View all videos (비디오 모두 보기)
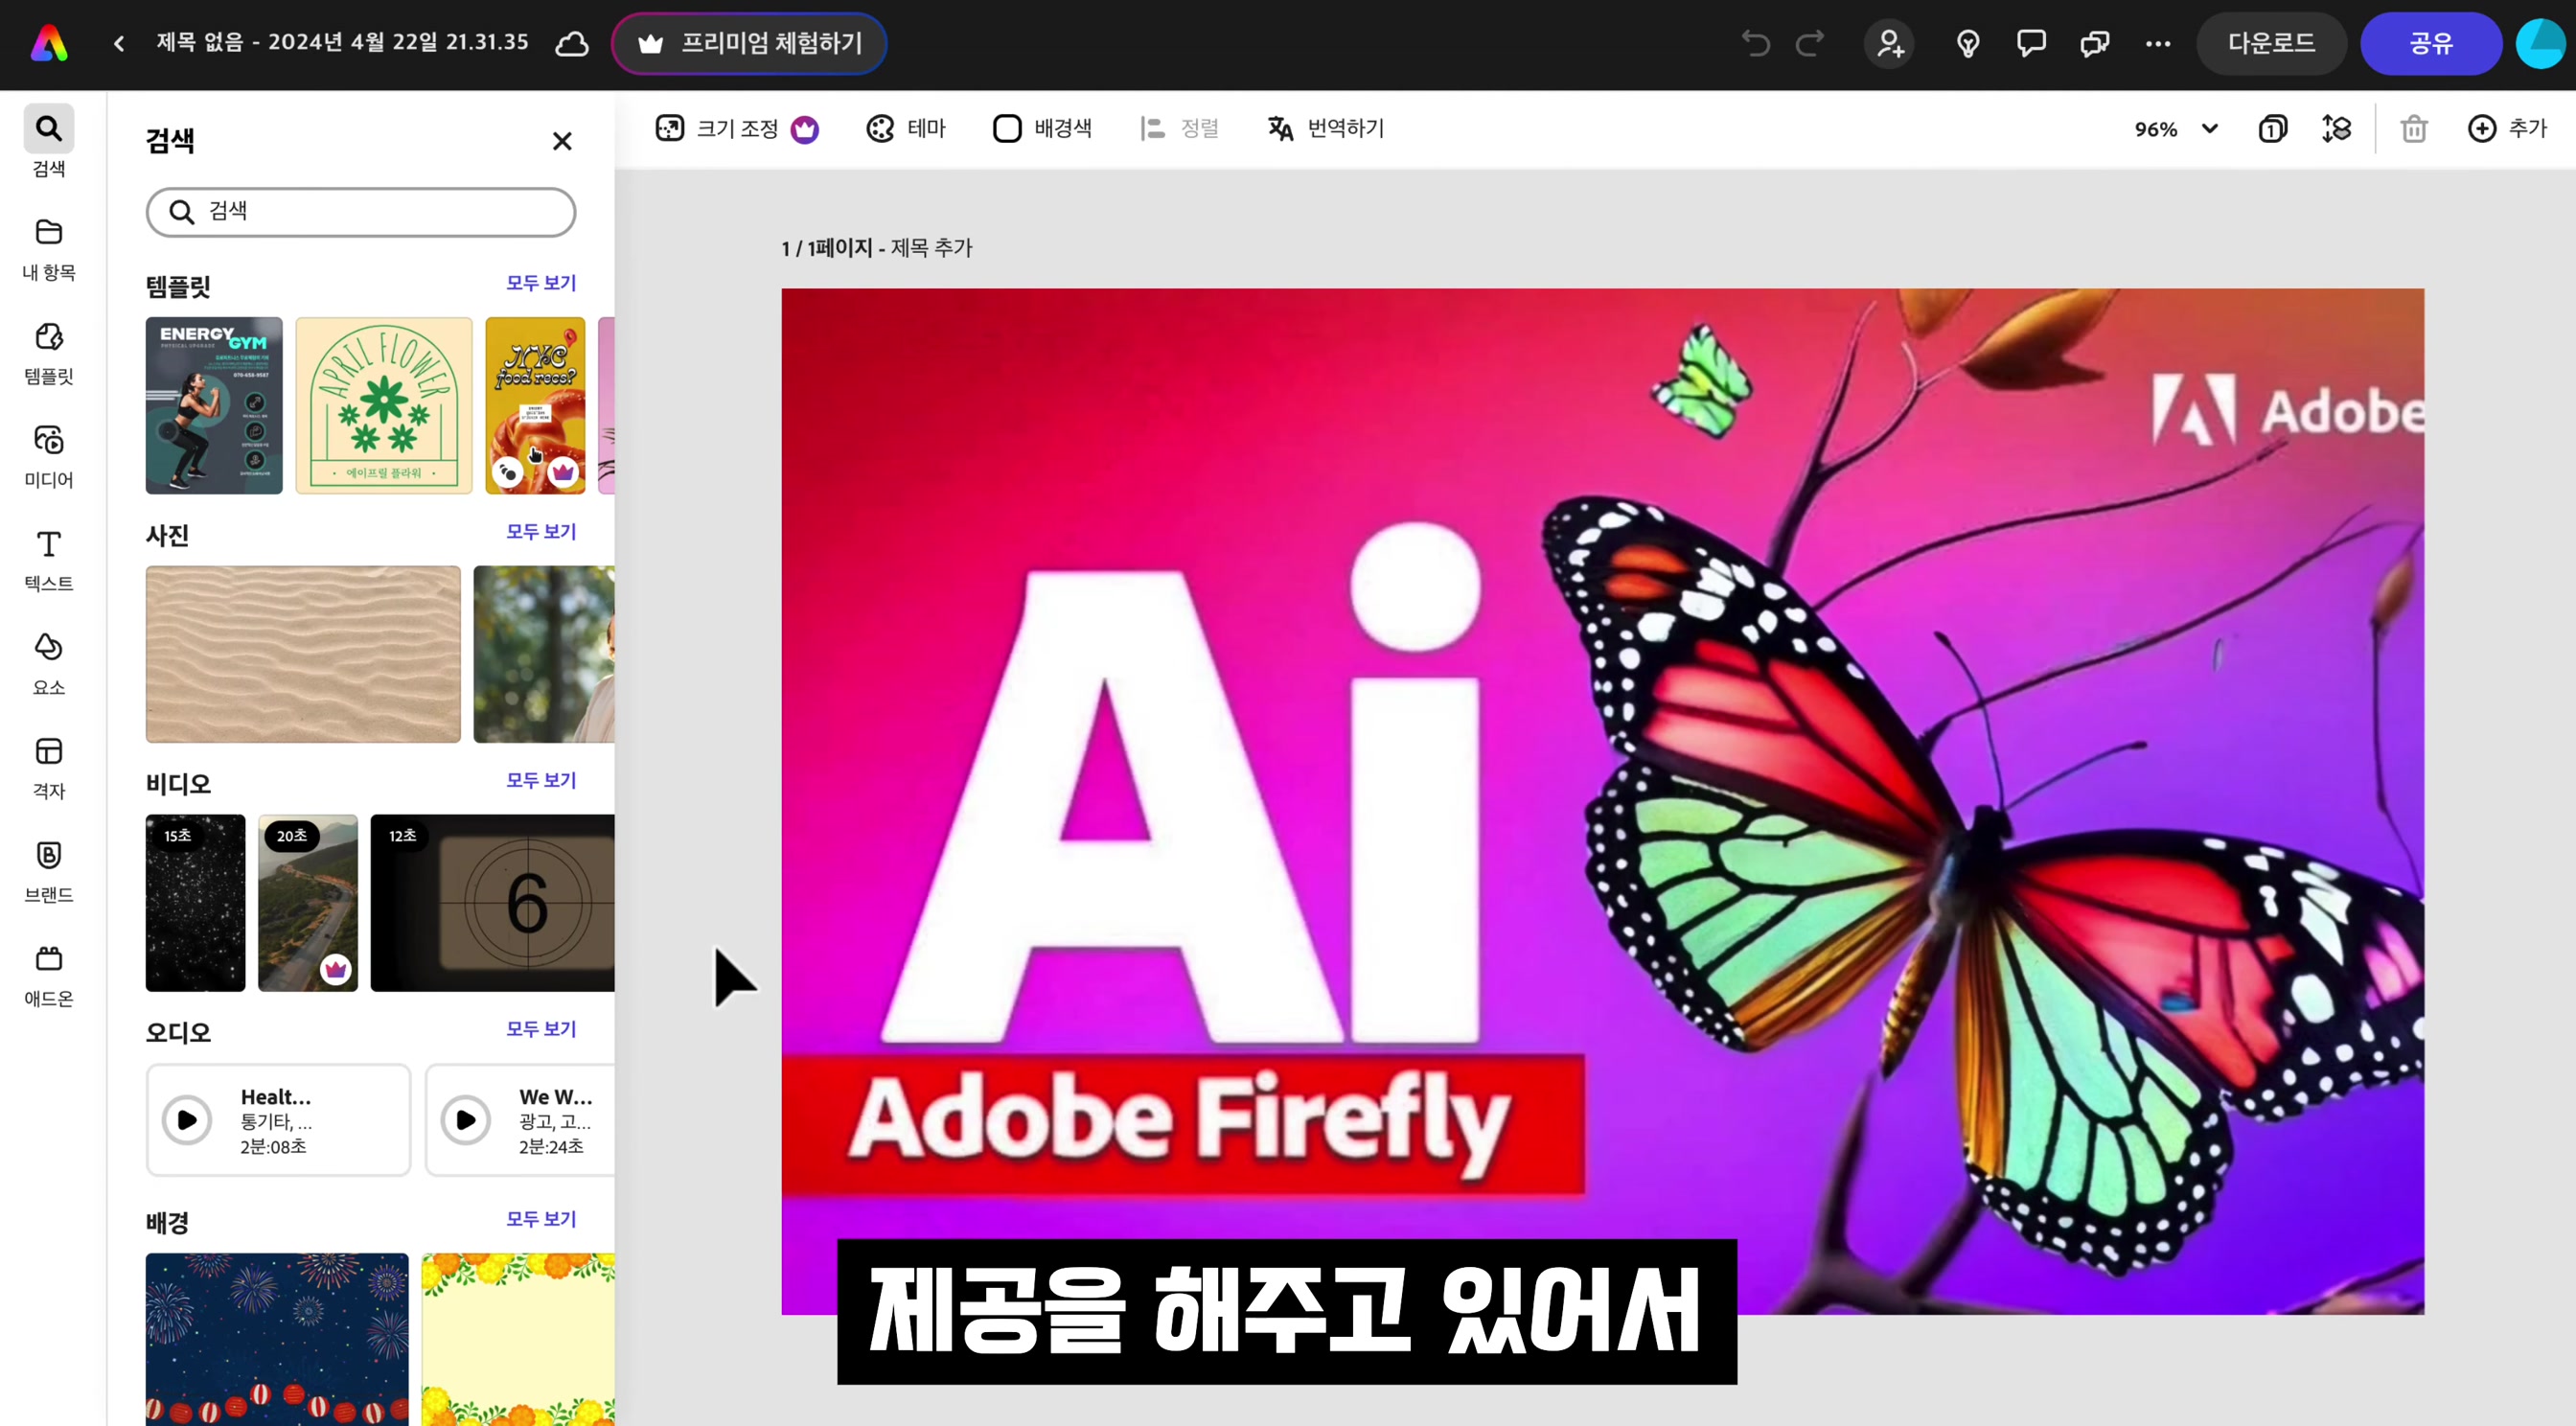 click(541, 780)
